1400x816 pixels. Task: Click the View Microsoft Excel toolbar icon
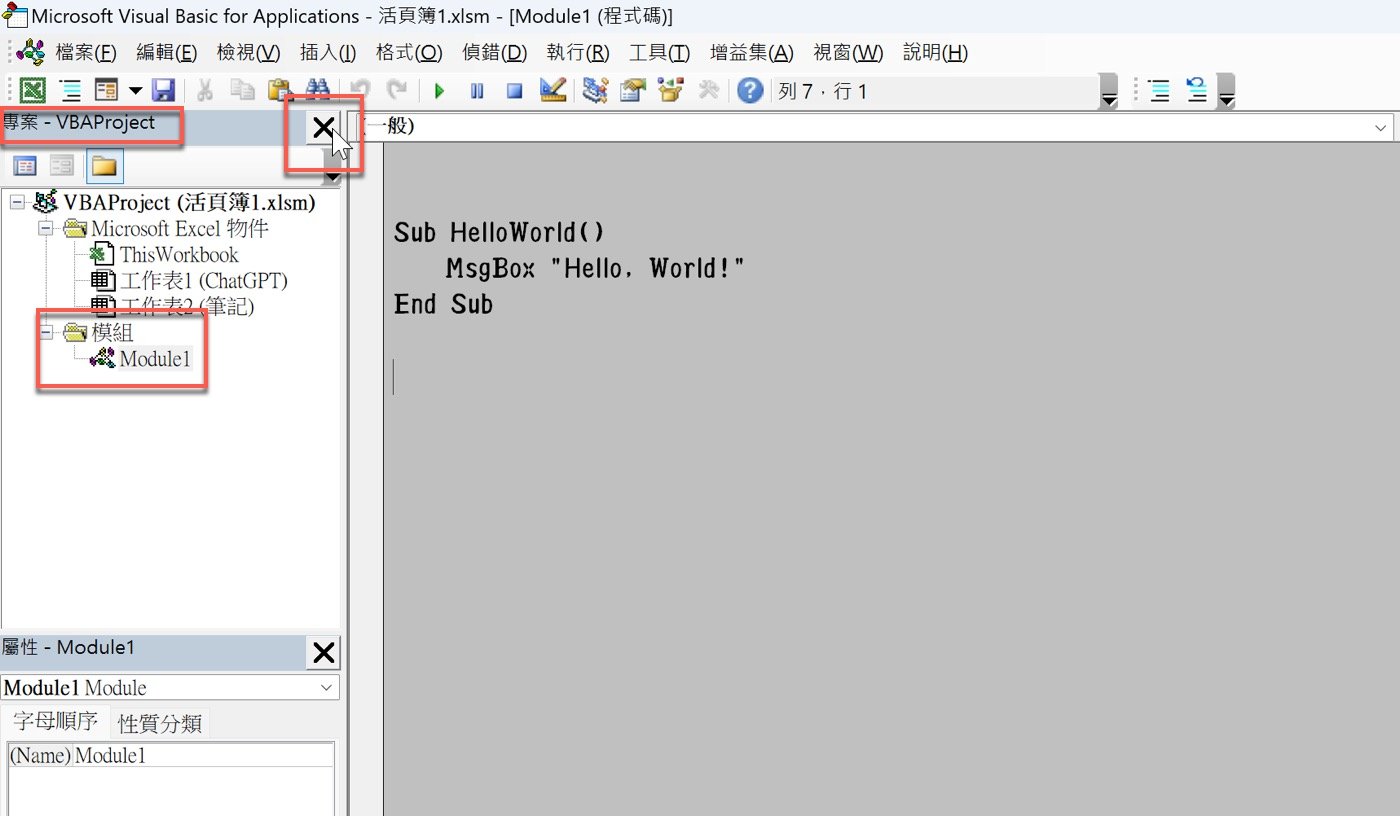pyautogui.click(x=33, y=91)
